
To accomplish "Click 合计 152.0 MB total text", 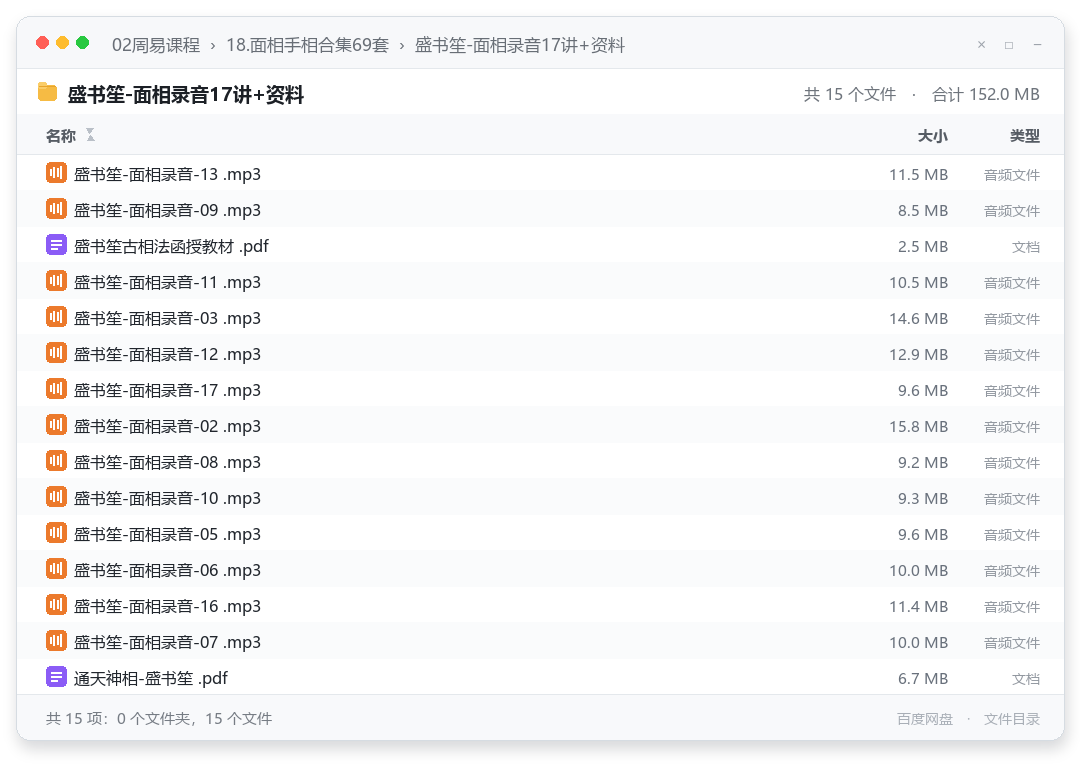I will (x=986, y=94).
